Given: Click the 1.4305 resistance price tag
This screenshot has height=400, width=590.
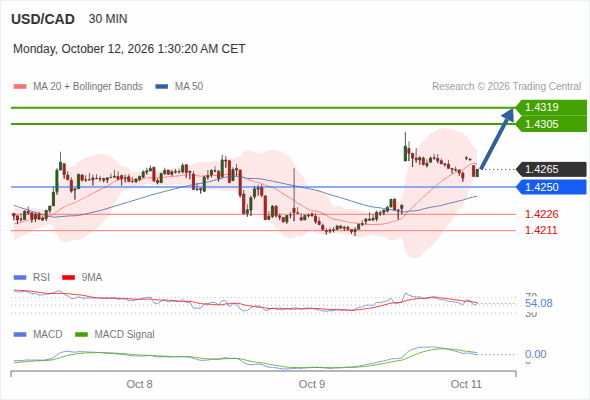Looking at the screenshot, I should pyautogui.click(x=551, y=124).
